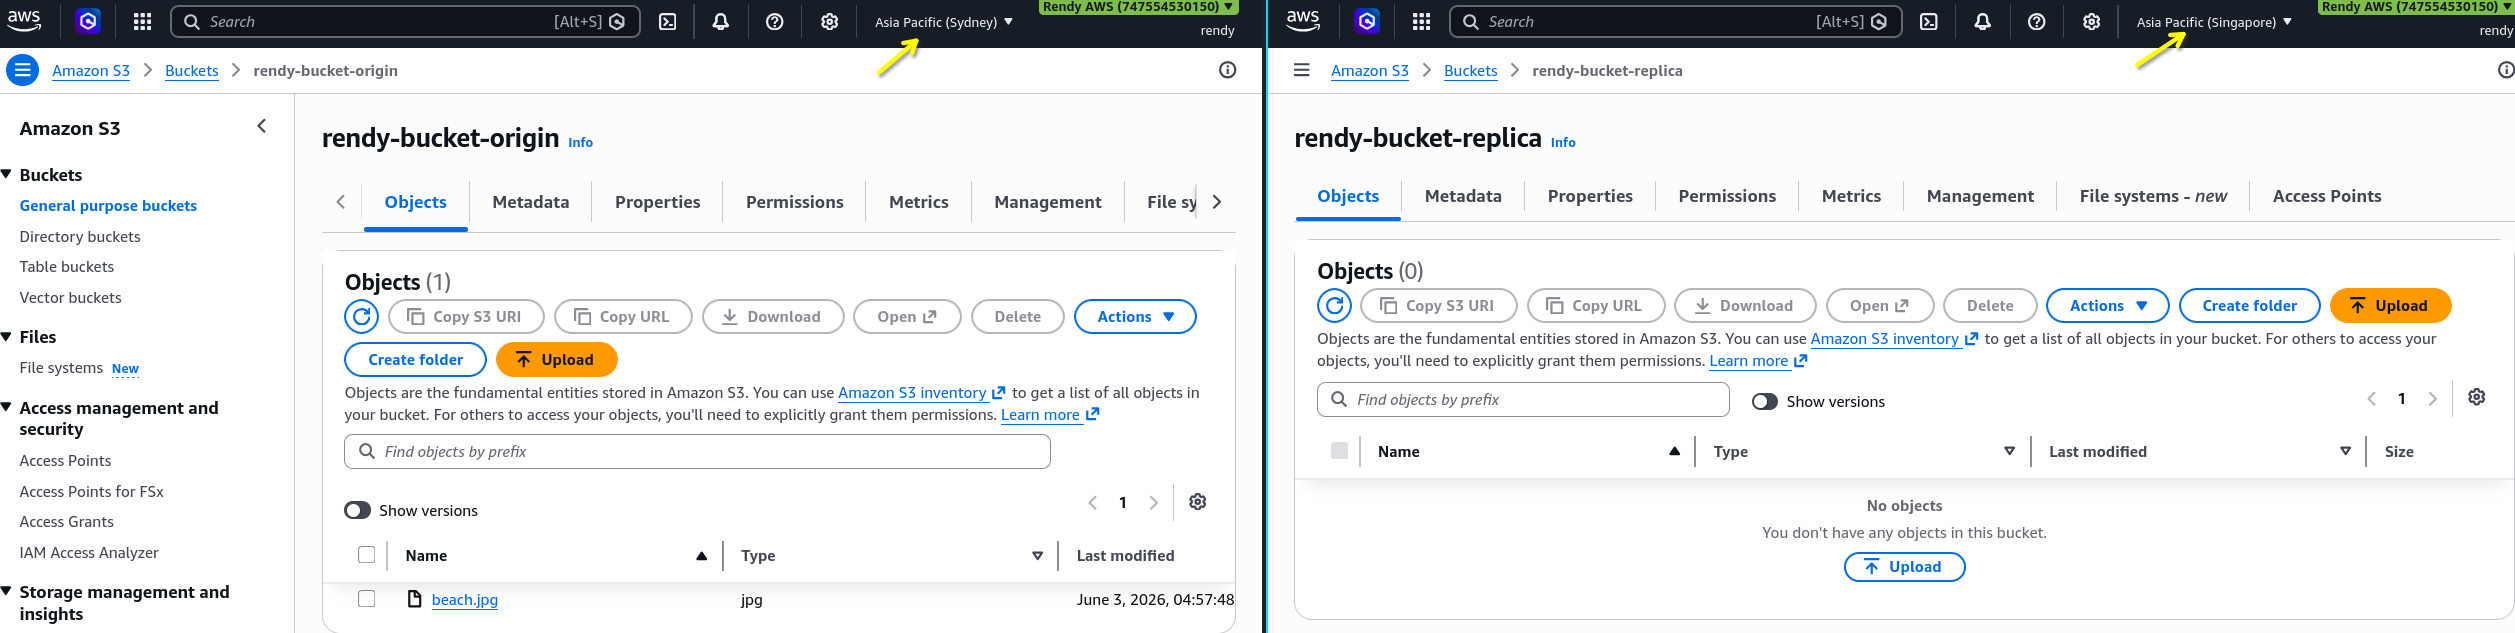Switch to the Management tab in the replica bucket
The image size is (2515, 633).
click(1980, 196)
